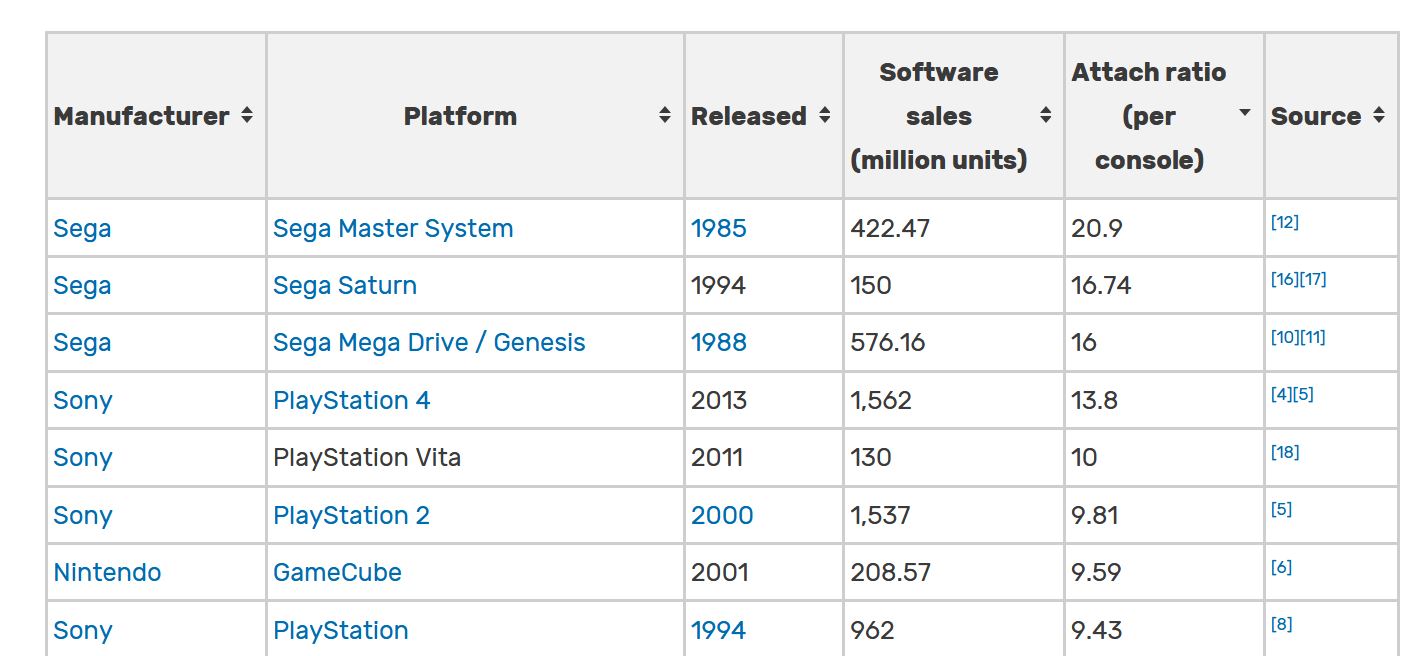Select the 16.74 attach ratio cell

coord(1164,285)
